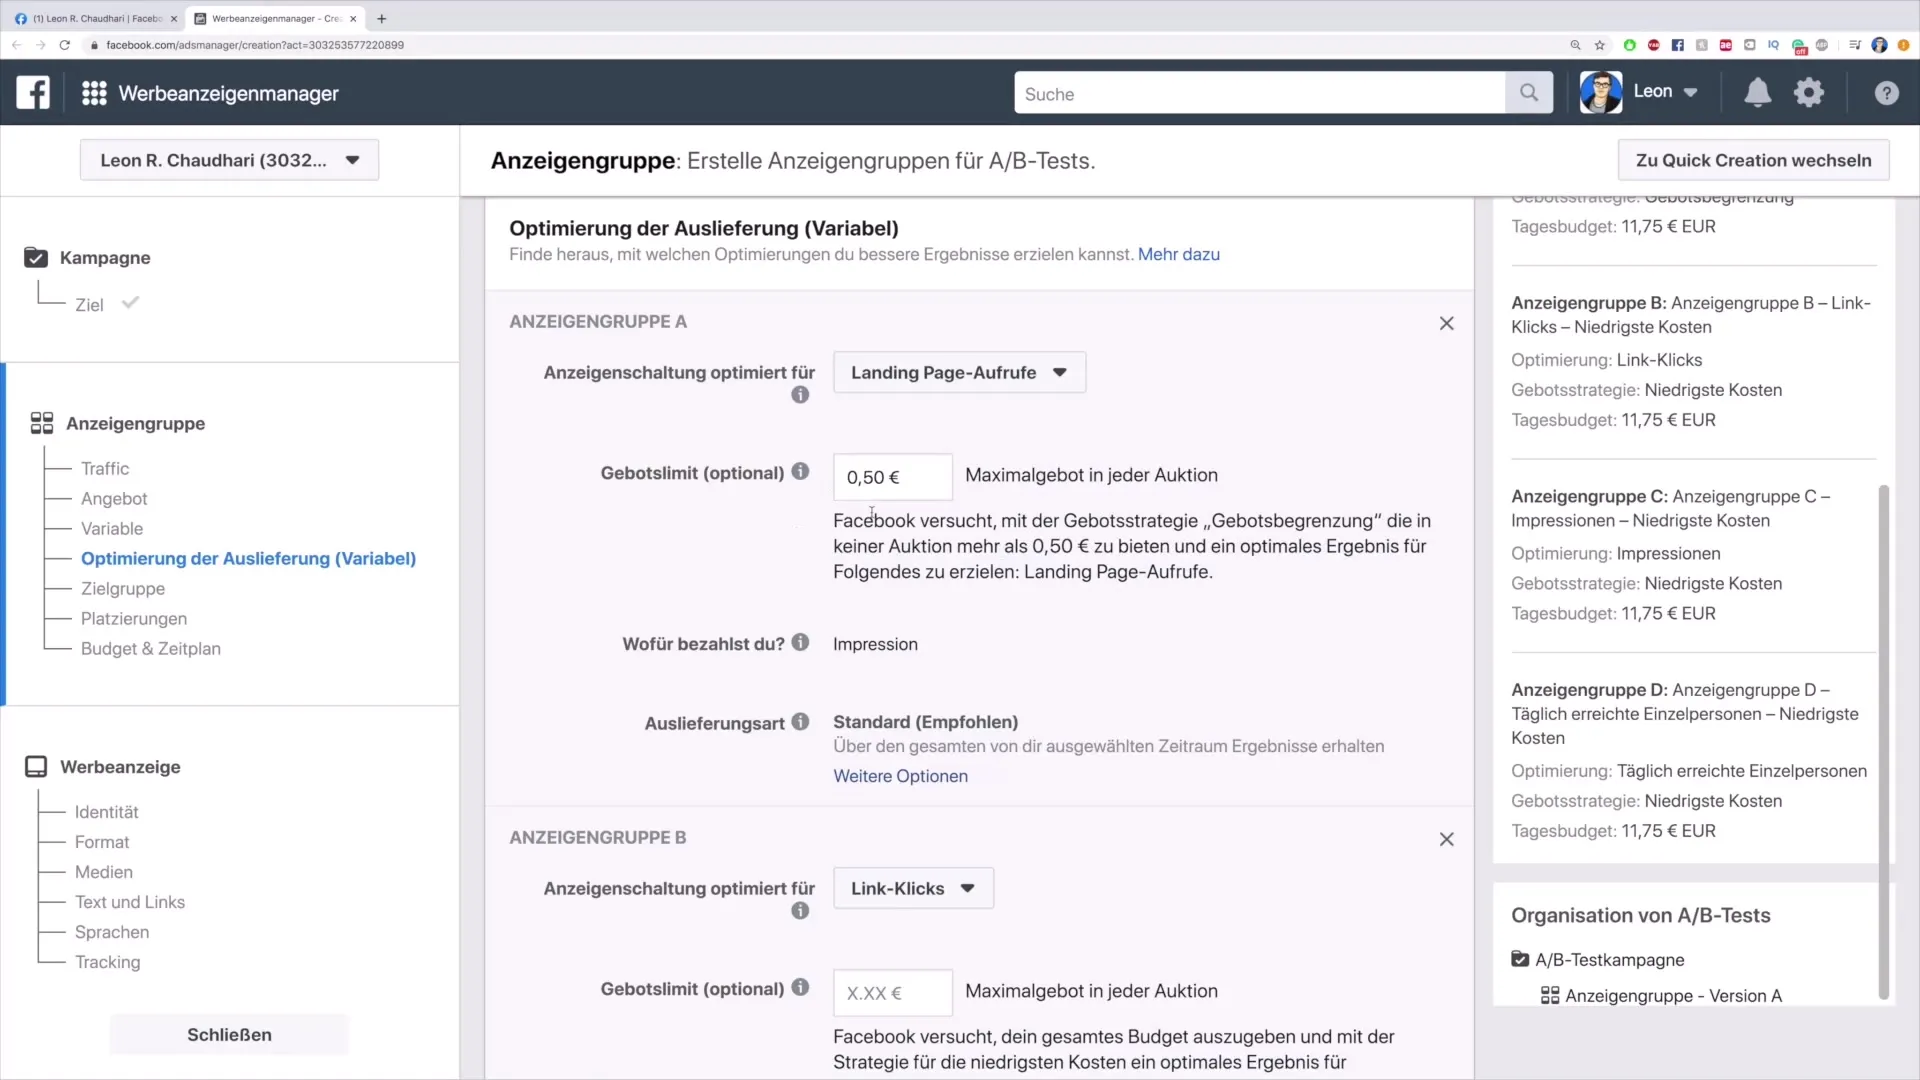Toggle the Kampagne checkbox
This screenshot has height=1080, width=1920.
coord(36,257)
